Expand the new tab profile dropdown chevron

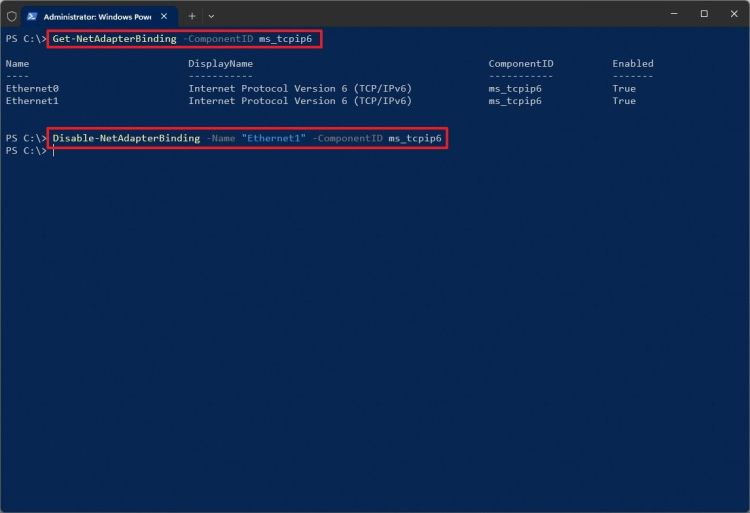[x=211, y=16]
